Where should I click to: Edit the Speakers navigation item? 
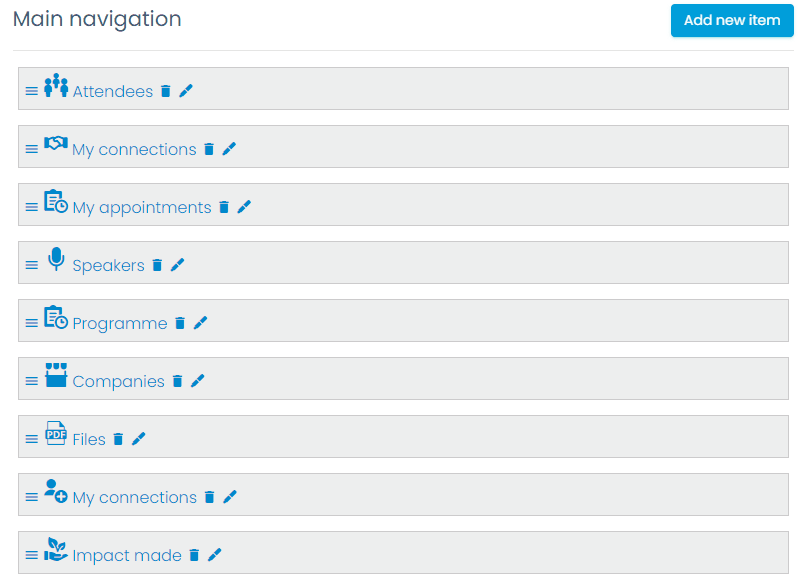point(177,265)
